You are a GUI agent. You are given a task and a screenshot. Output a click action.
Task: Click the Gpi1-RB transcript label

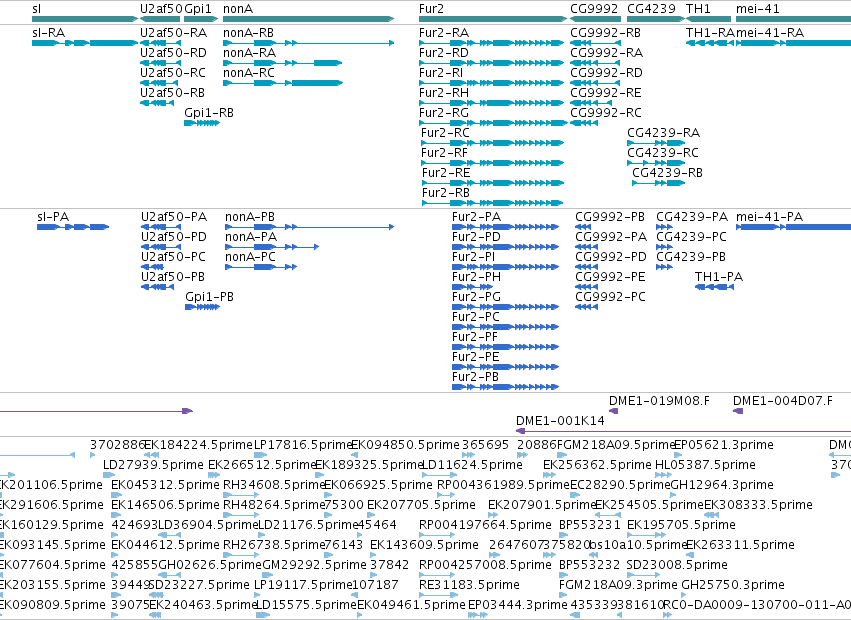pos(209,113)
